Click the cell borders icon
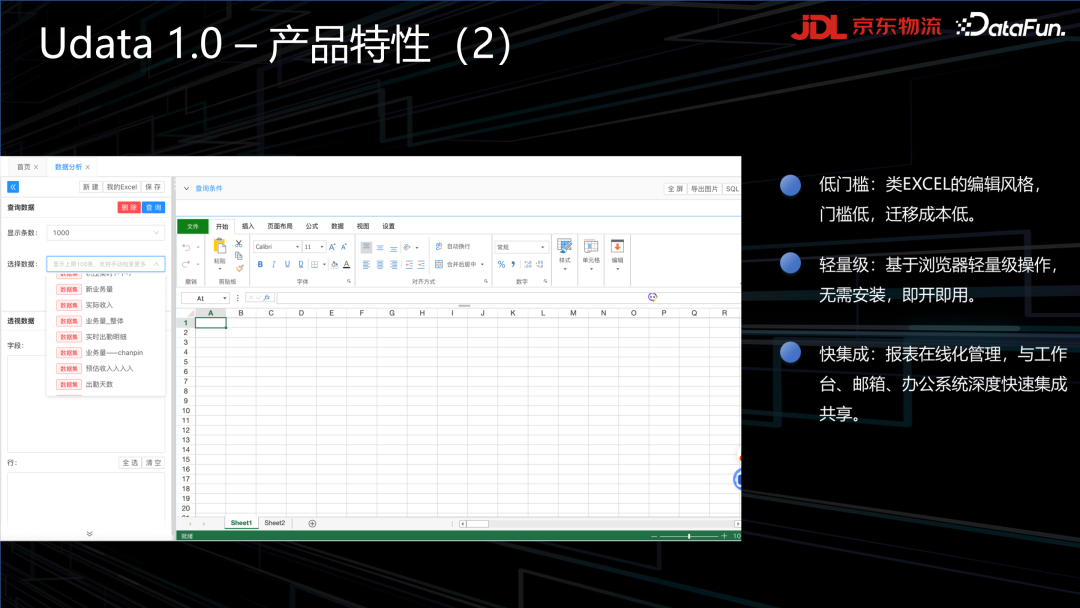 tap(315, 264)
